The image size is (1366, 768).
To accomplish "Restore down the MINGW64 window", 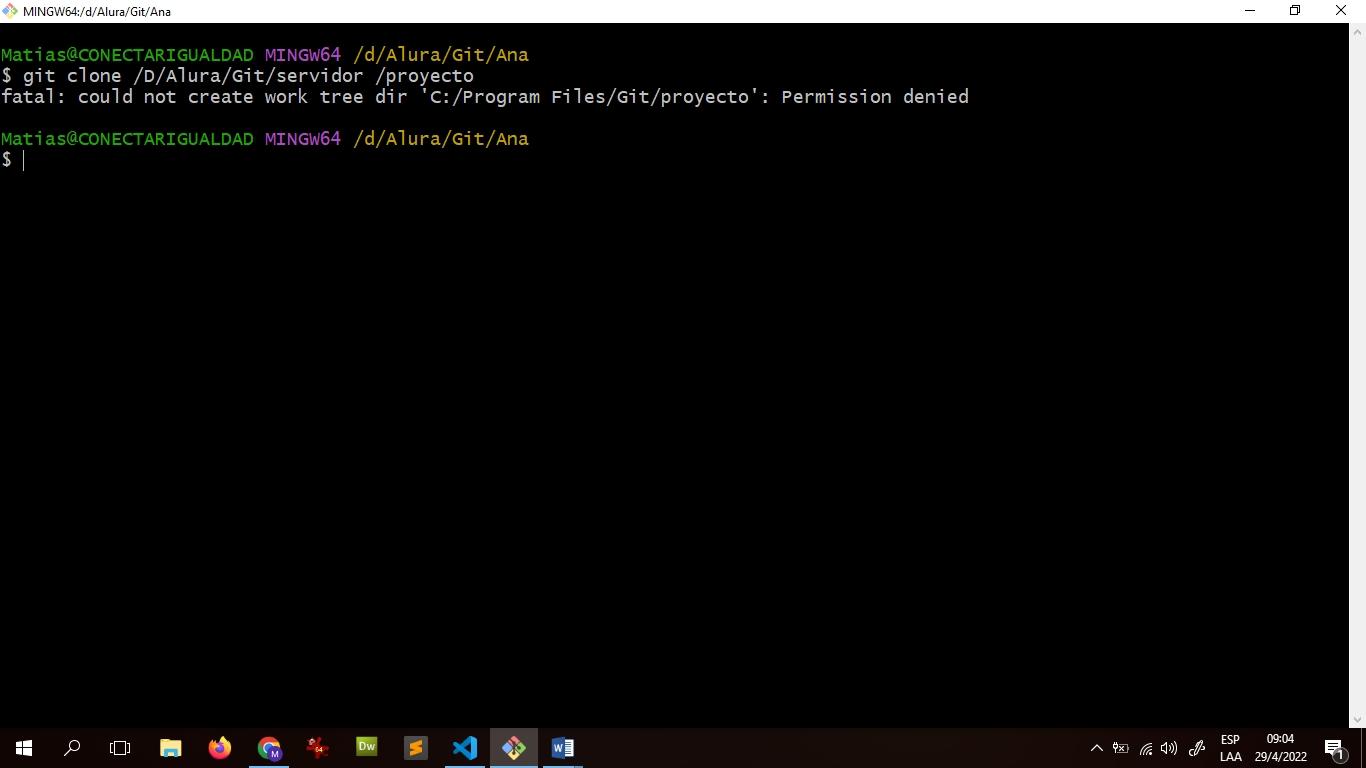I will 1295,11.
